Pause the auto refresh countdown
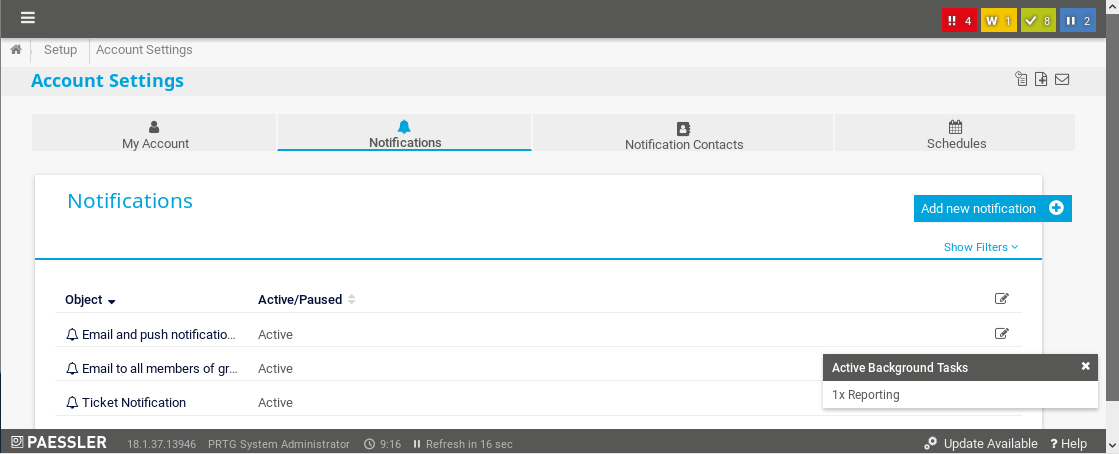The width and height of the screenshot is (1119, 454). (417, 444)
